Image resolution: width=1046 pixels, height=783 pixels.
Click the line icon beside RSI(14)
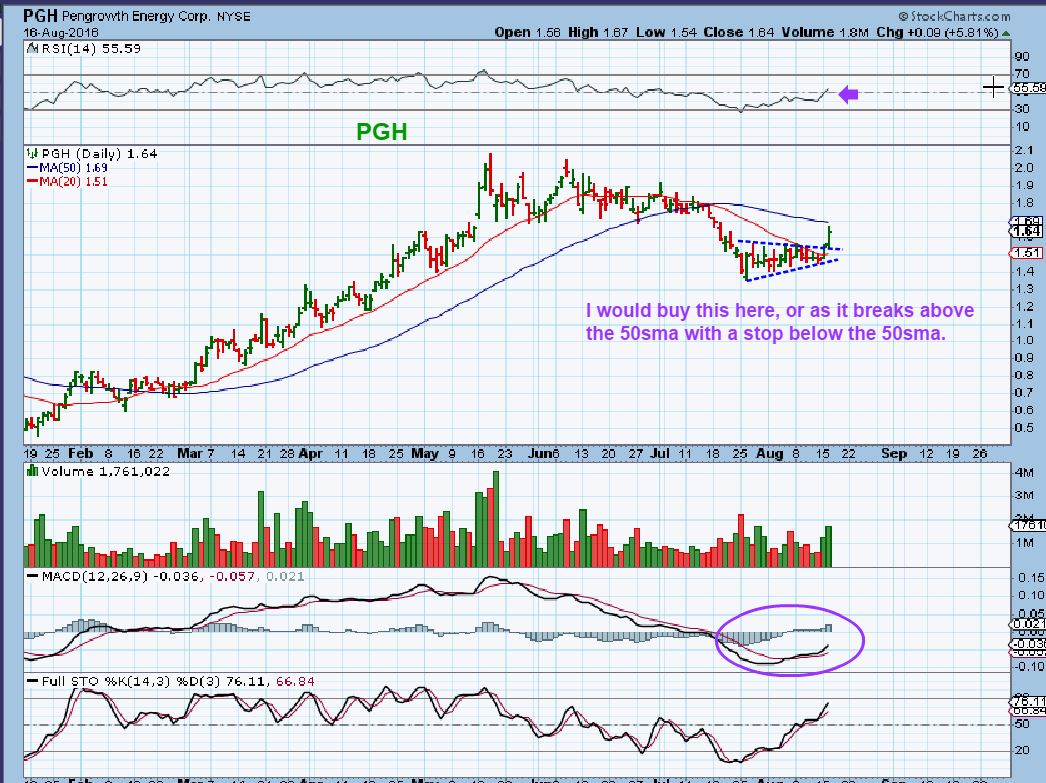pyautogui.click(x=32, y=48)
